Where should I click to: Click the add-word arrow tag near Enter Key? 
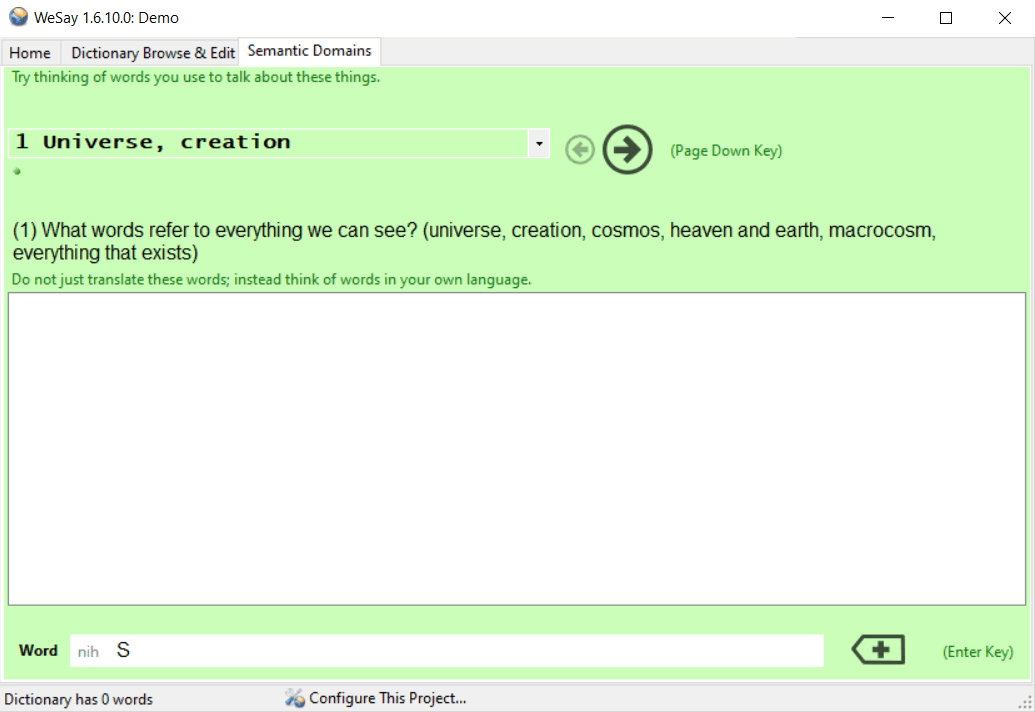876,649
